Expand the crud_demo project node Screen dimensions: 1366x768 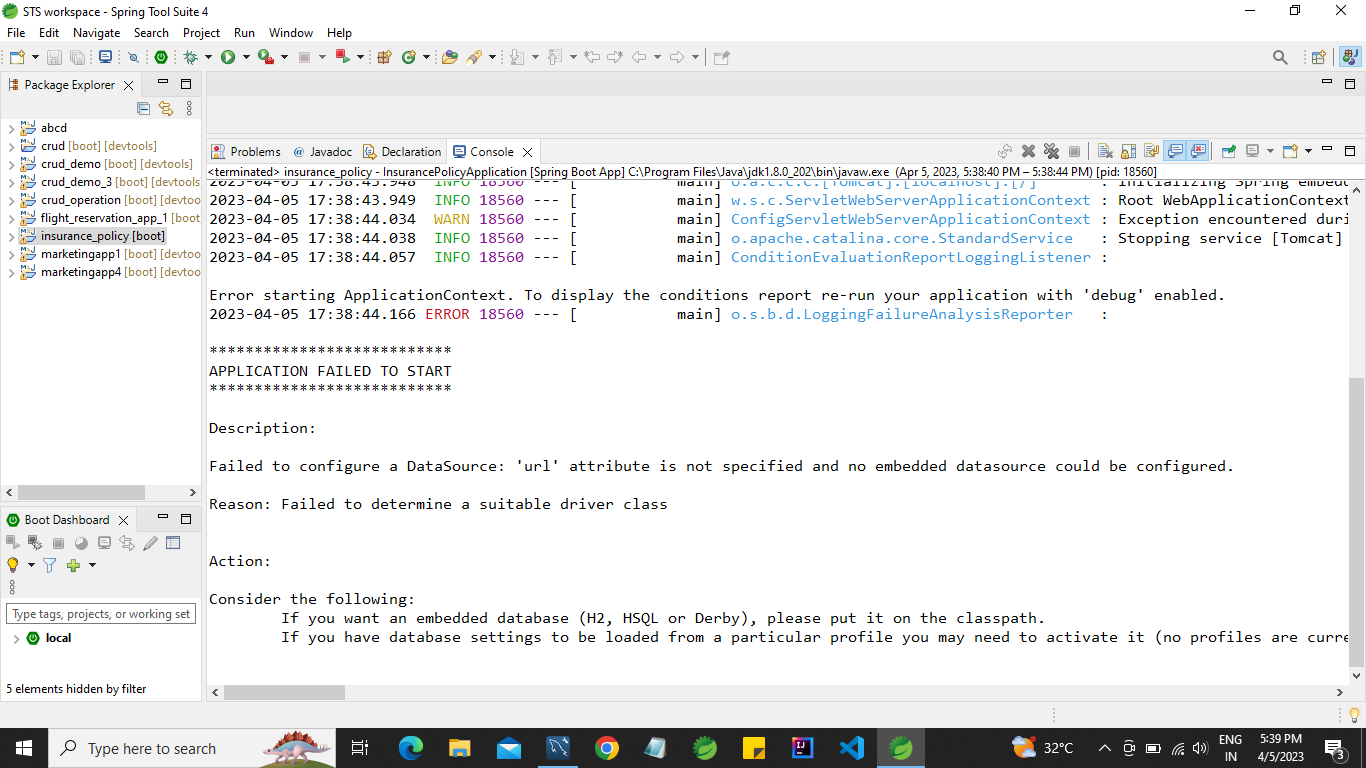click(11, 165)
